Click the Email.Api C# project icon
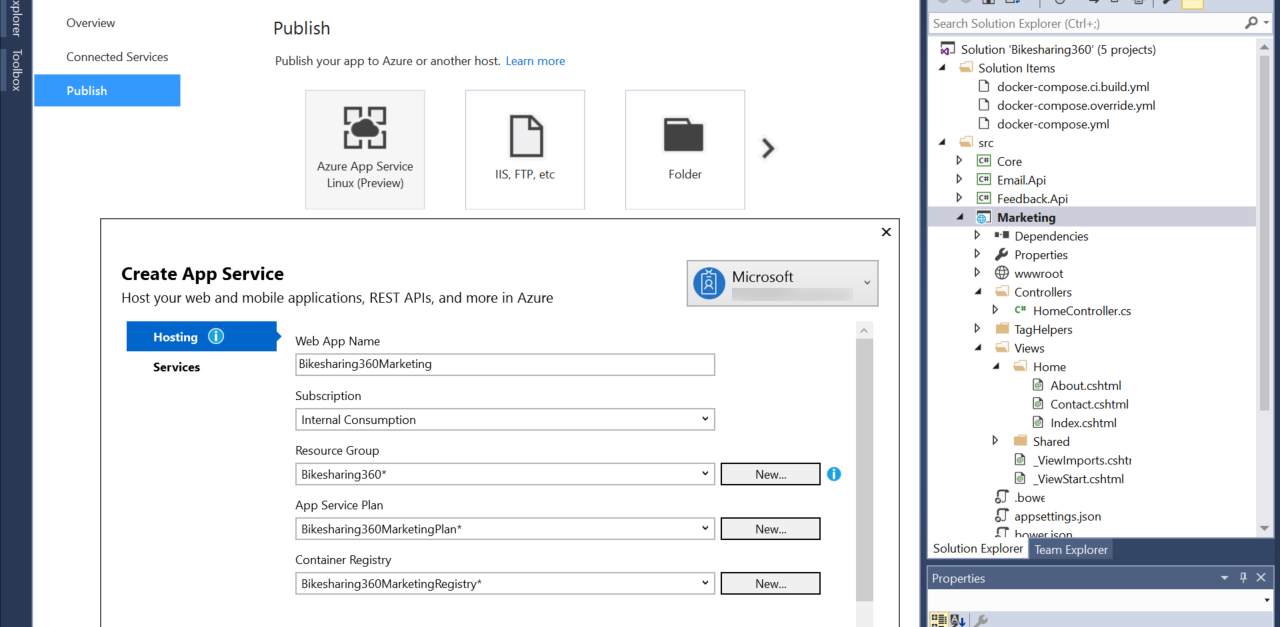This screenshot has width=1280, height=627. coord(984,180)
